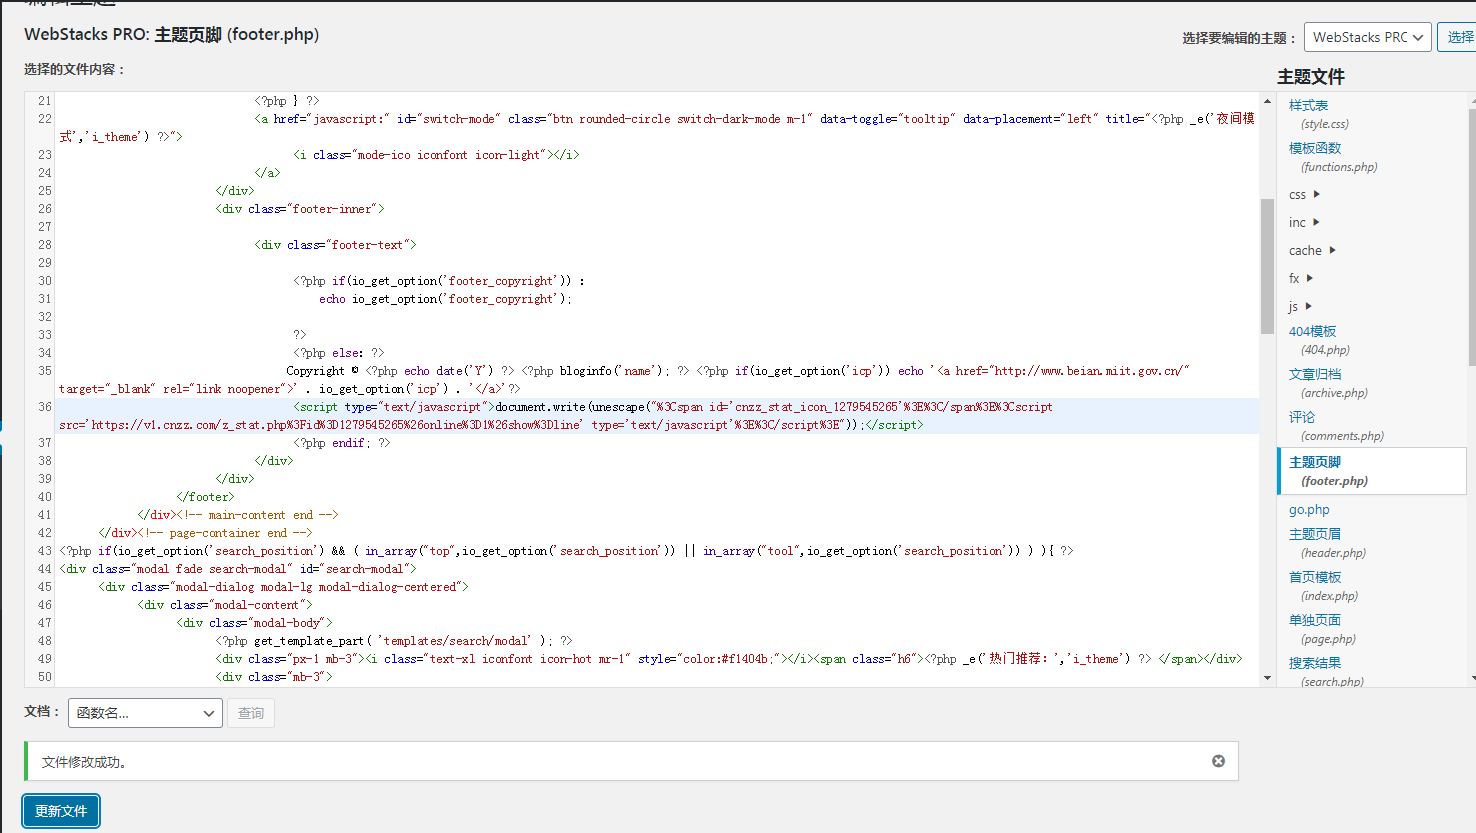Click the code editor scroll-up arrow
Viewport: 1476px width, 833px height.
[x=1267, y=101]
